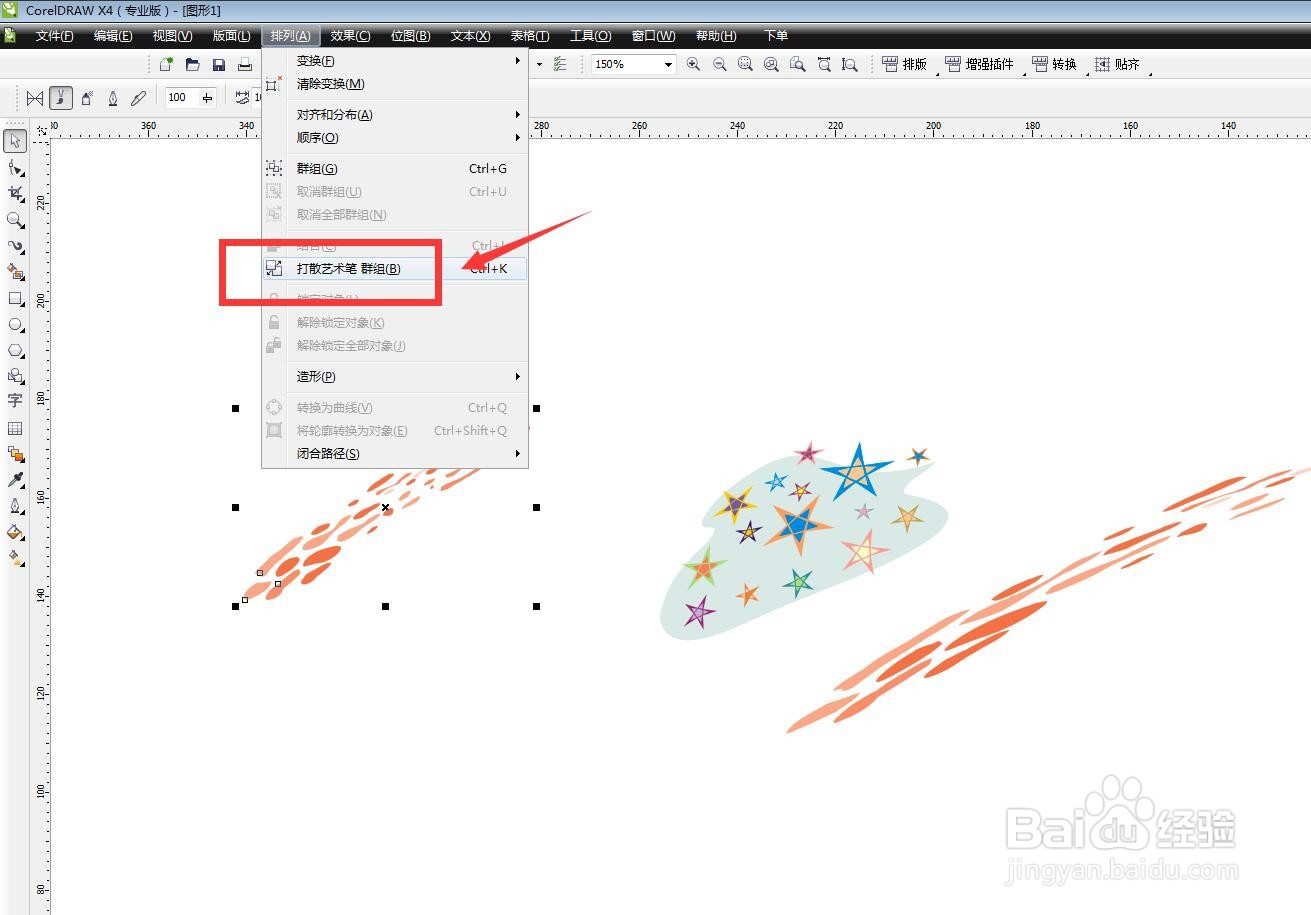The height and width of the screenshot is (915, 1311).
Task: Choose 打散艺术笔 群组(B) menu item
Action: coord(395,269)
